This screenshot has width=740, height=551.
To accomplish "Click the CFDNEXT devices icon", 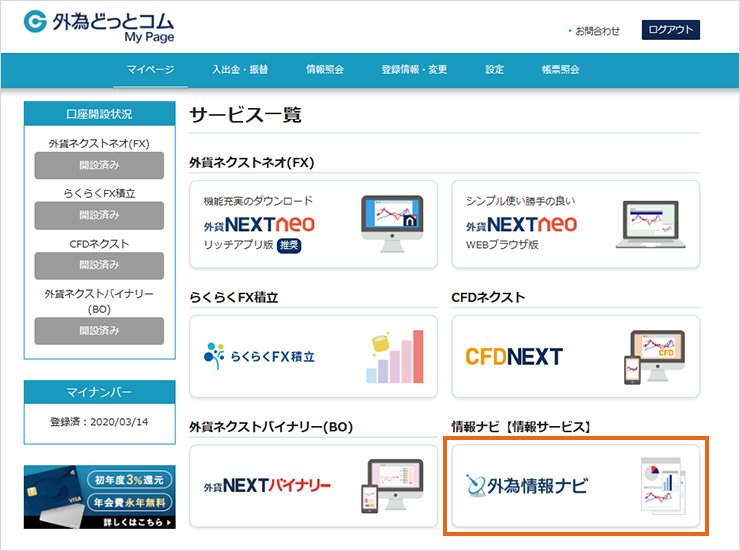I will click(x=656, y=357).
